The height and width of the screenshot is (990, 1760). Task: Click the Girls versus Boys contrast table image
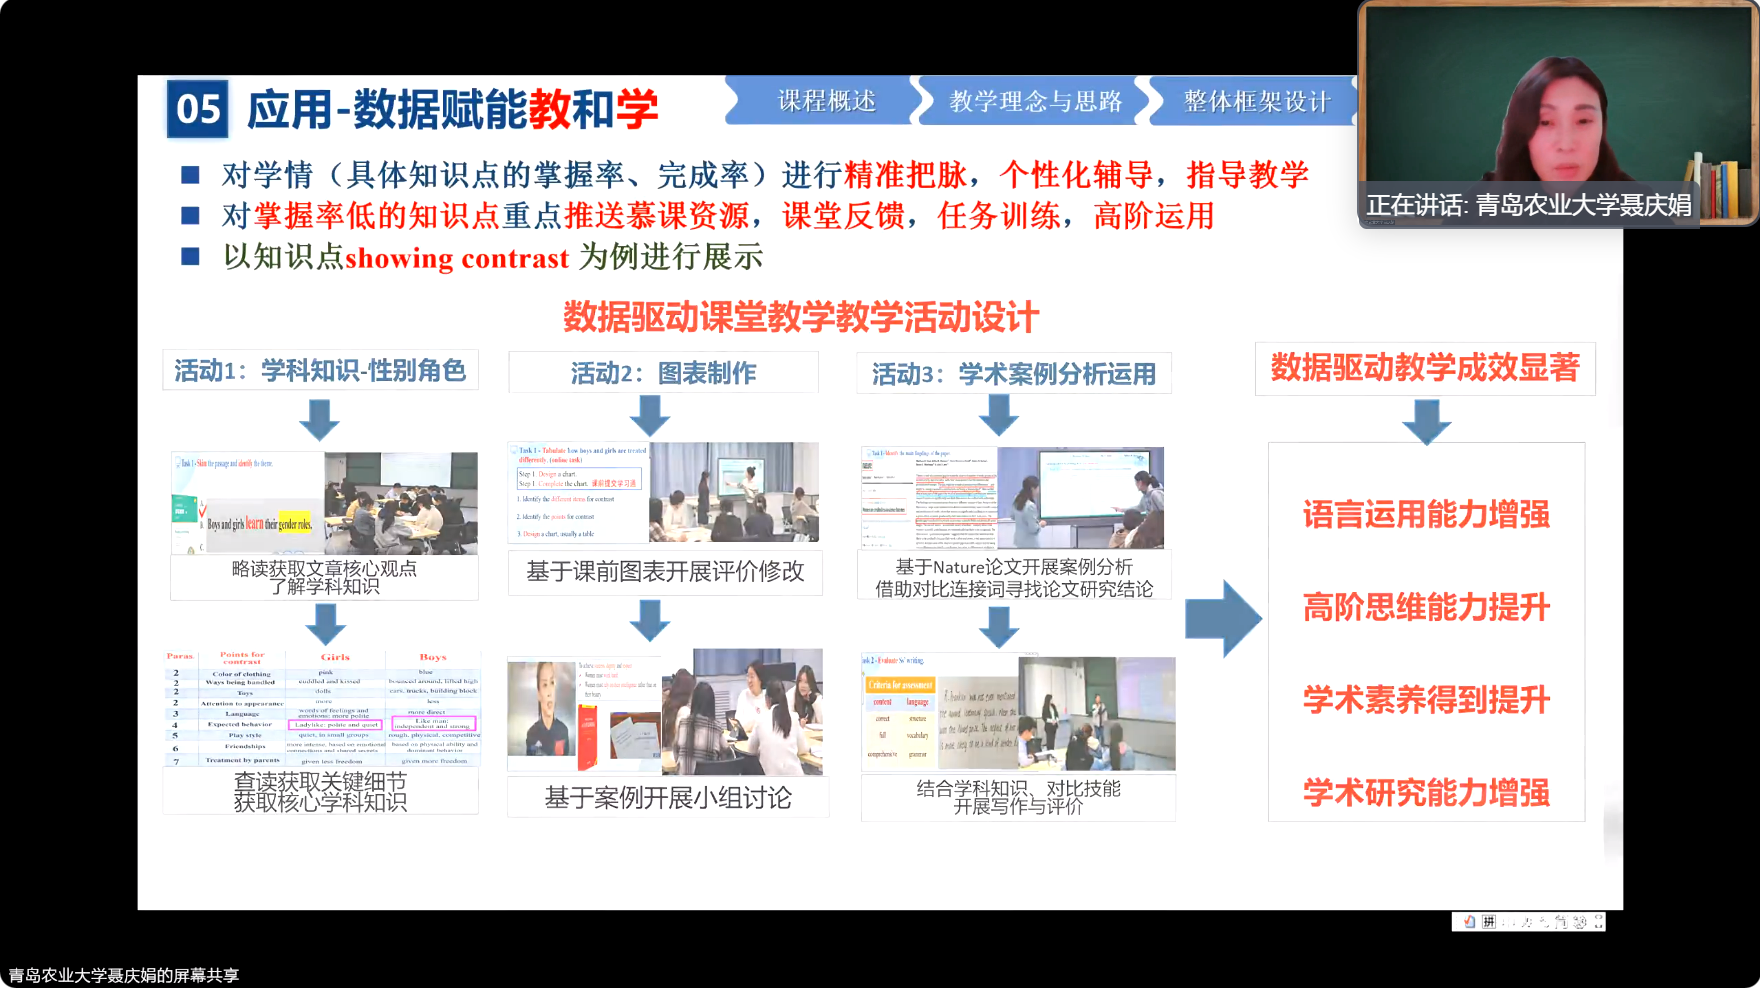[322, 708]
